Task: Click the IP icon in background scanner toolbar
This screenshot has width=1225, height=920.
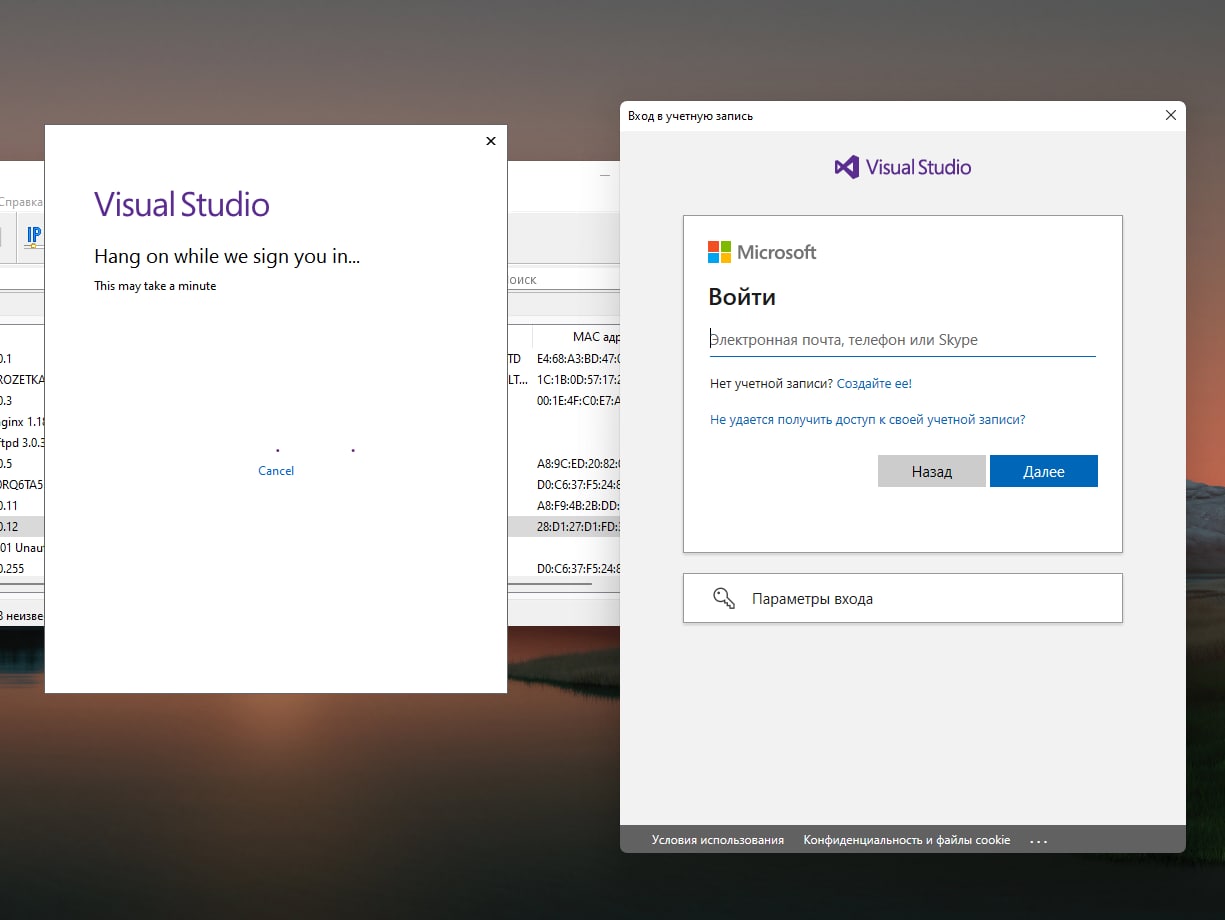Action: click(33, 238)
